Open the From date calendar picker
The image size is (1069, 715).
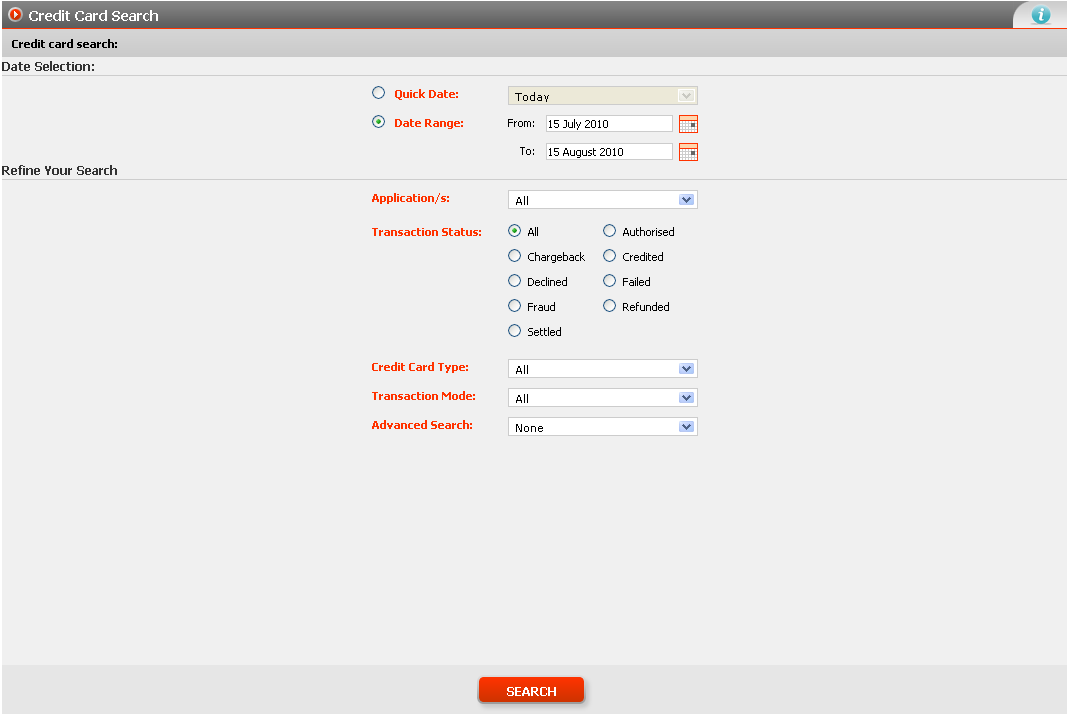689,124
